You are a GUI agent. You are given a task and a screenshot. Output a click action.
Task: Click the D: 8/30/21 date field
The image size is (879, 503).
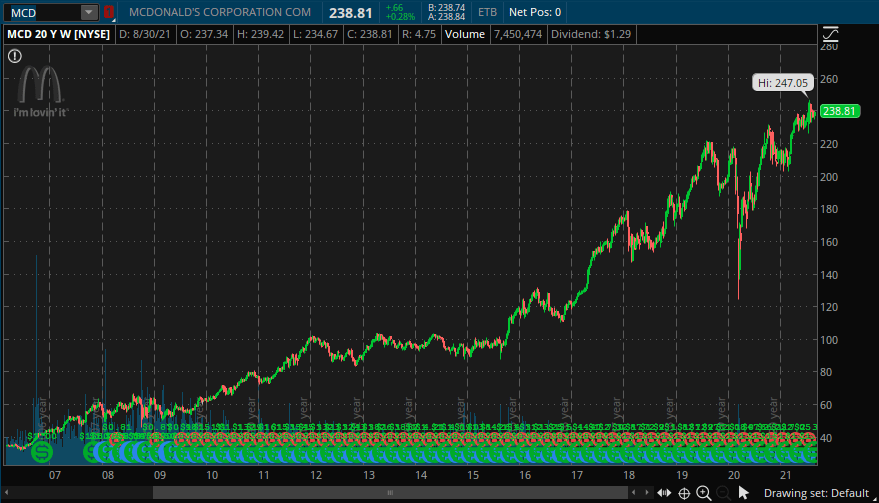[145, 34]
